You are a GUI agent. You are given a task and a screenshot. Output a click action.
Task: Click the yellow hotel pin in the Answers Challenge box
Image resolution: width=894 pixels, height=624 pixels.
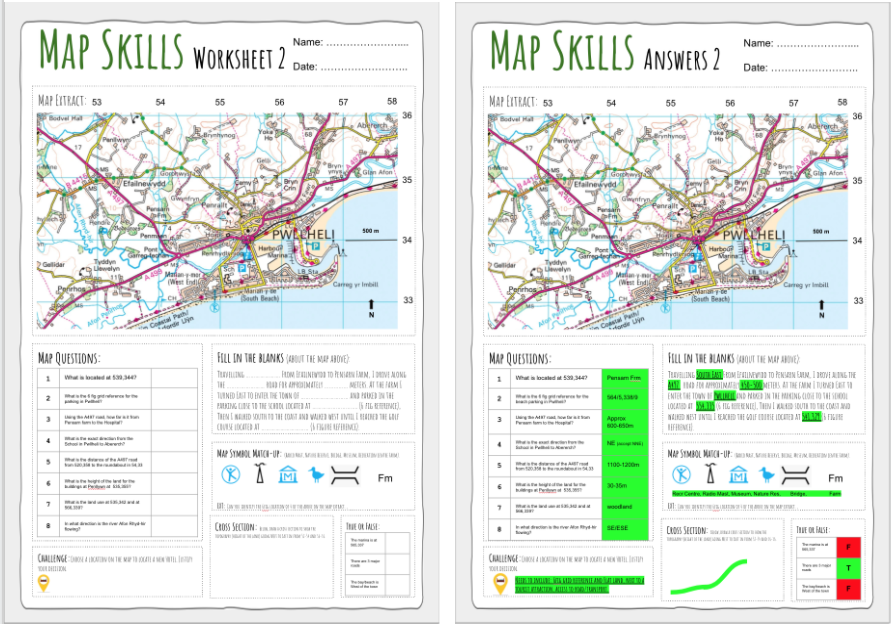tap(500, 584)
